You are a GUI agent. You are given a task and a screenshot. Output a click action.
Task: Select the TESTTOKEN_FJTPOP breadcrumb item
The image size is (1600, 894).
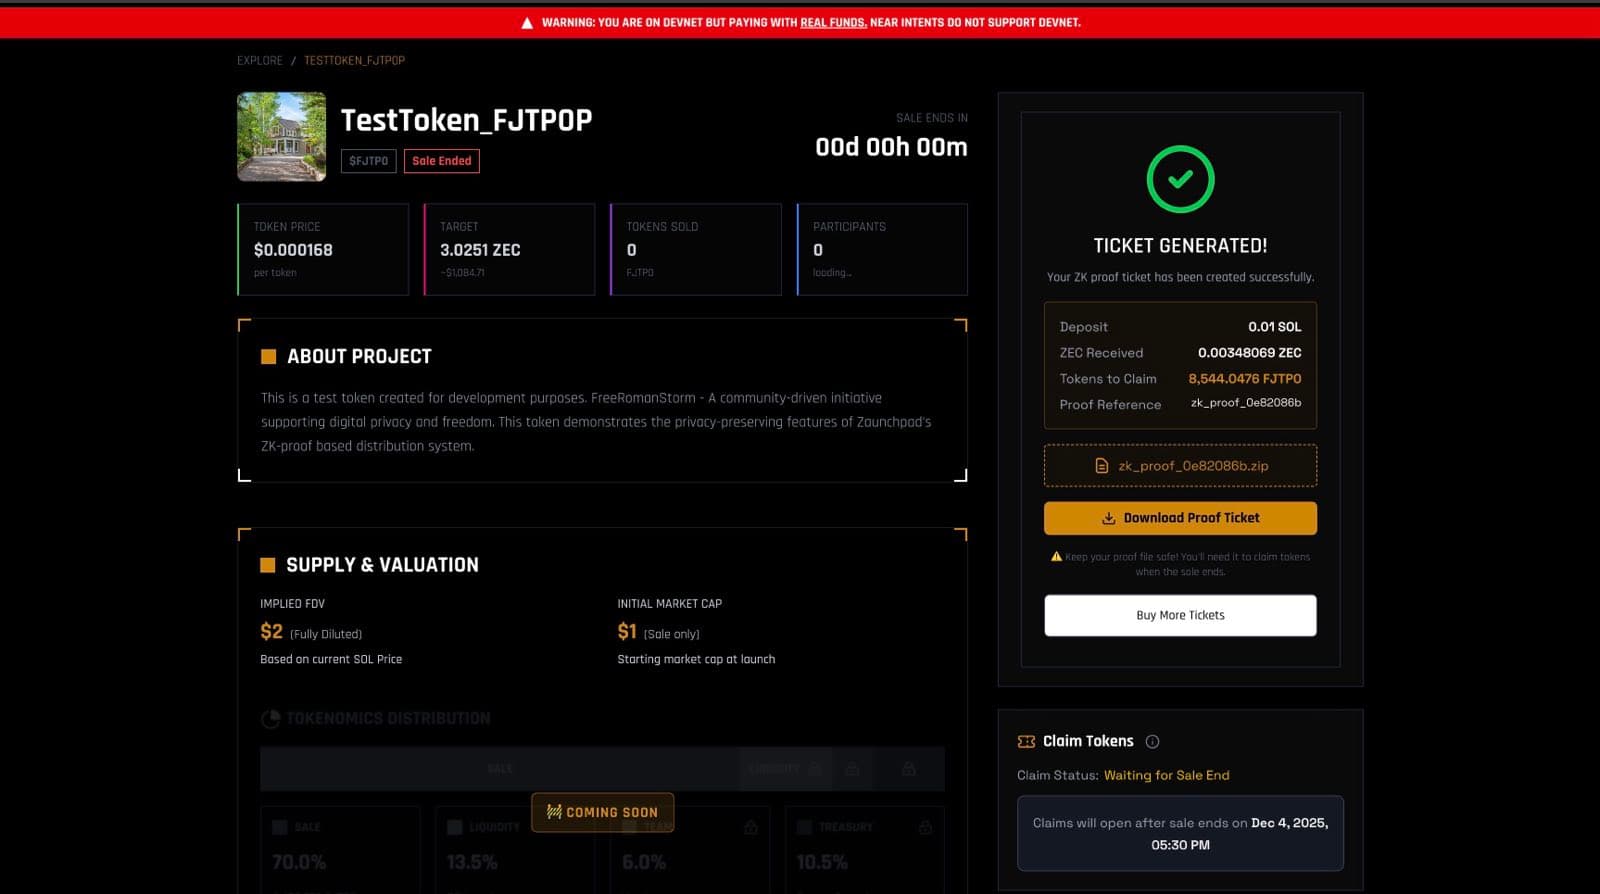pyautogui.click(x=354, y=61)
